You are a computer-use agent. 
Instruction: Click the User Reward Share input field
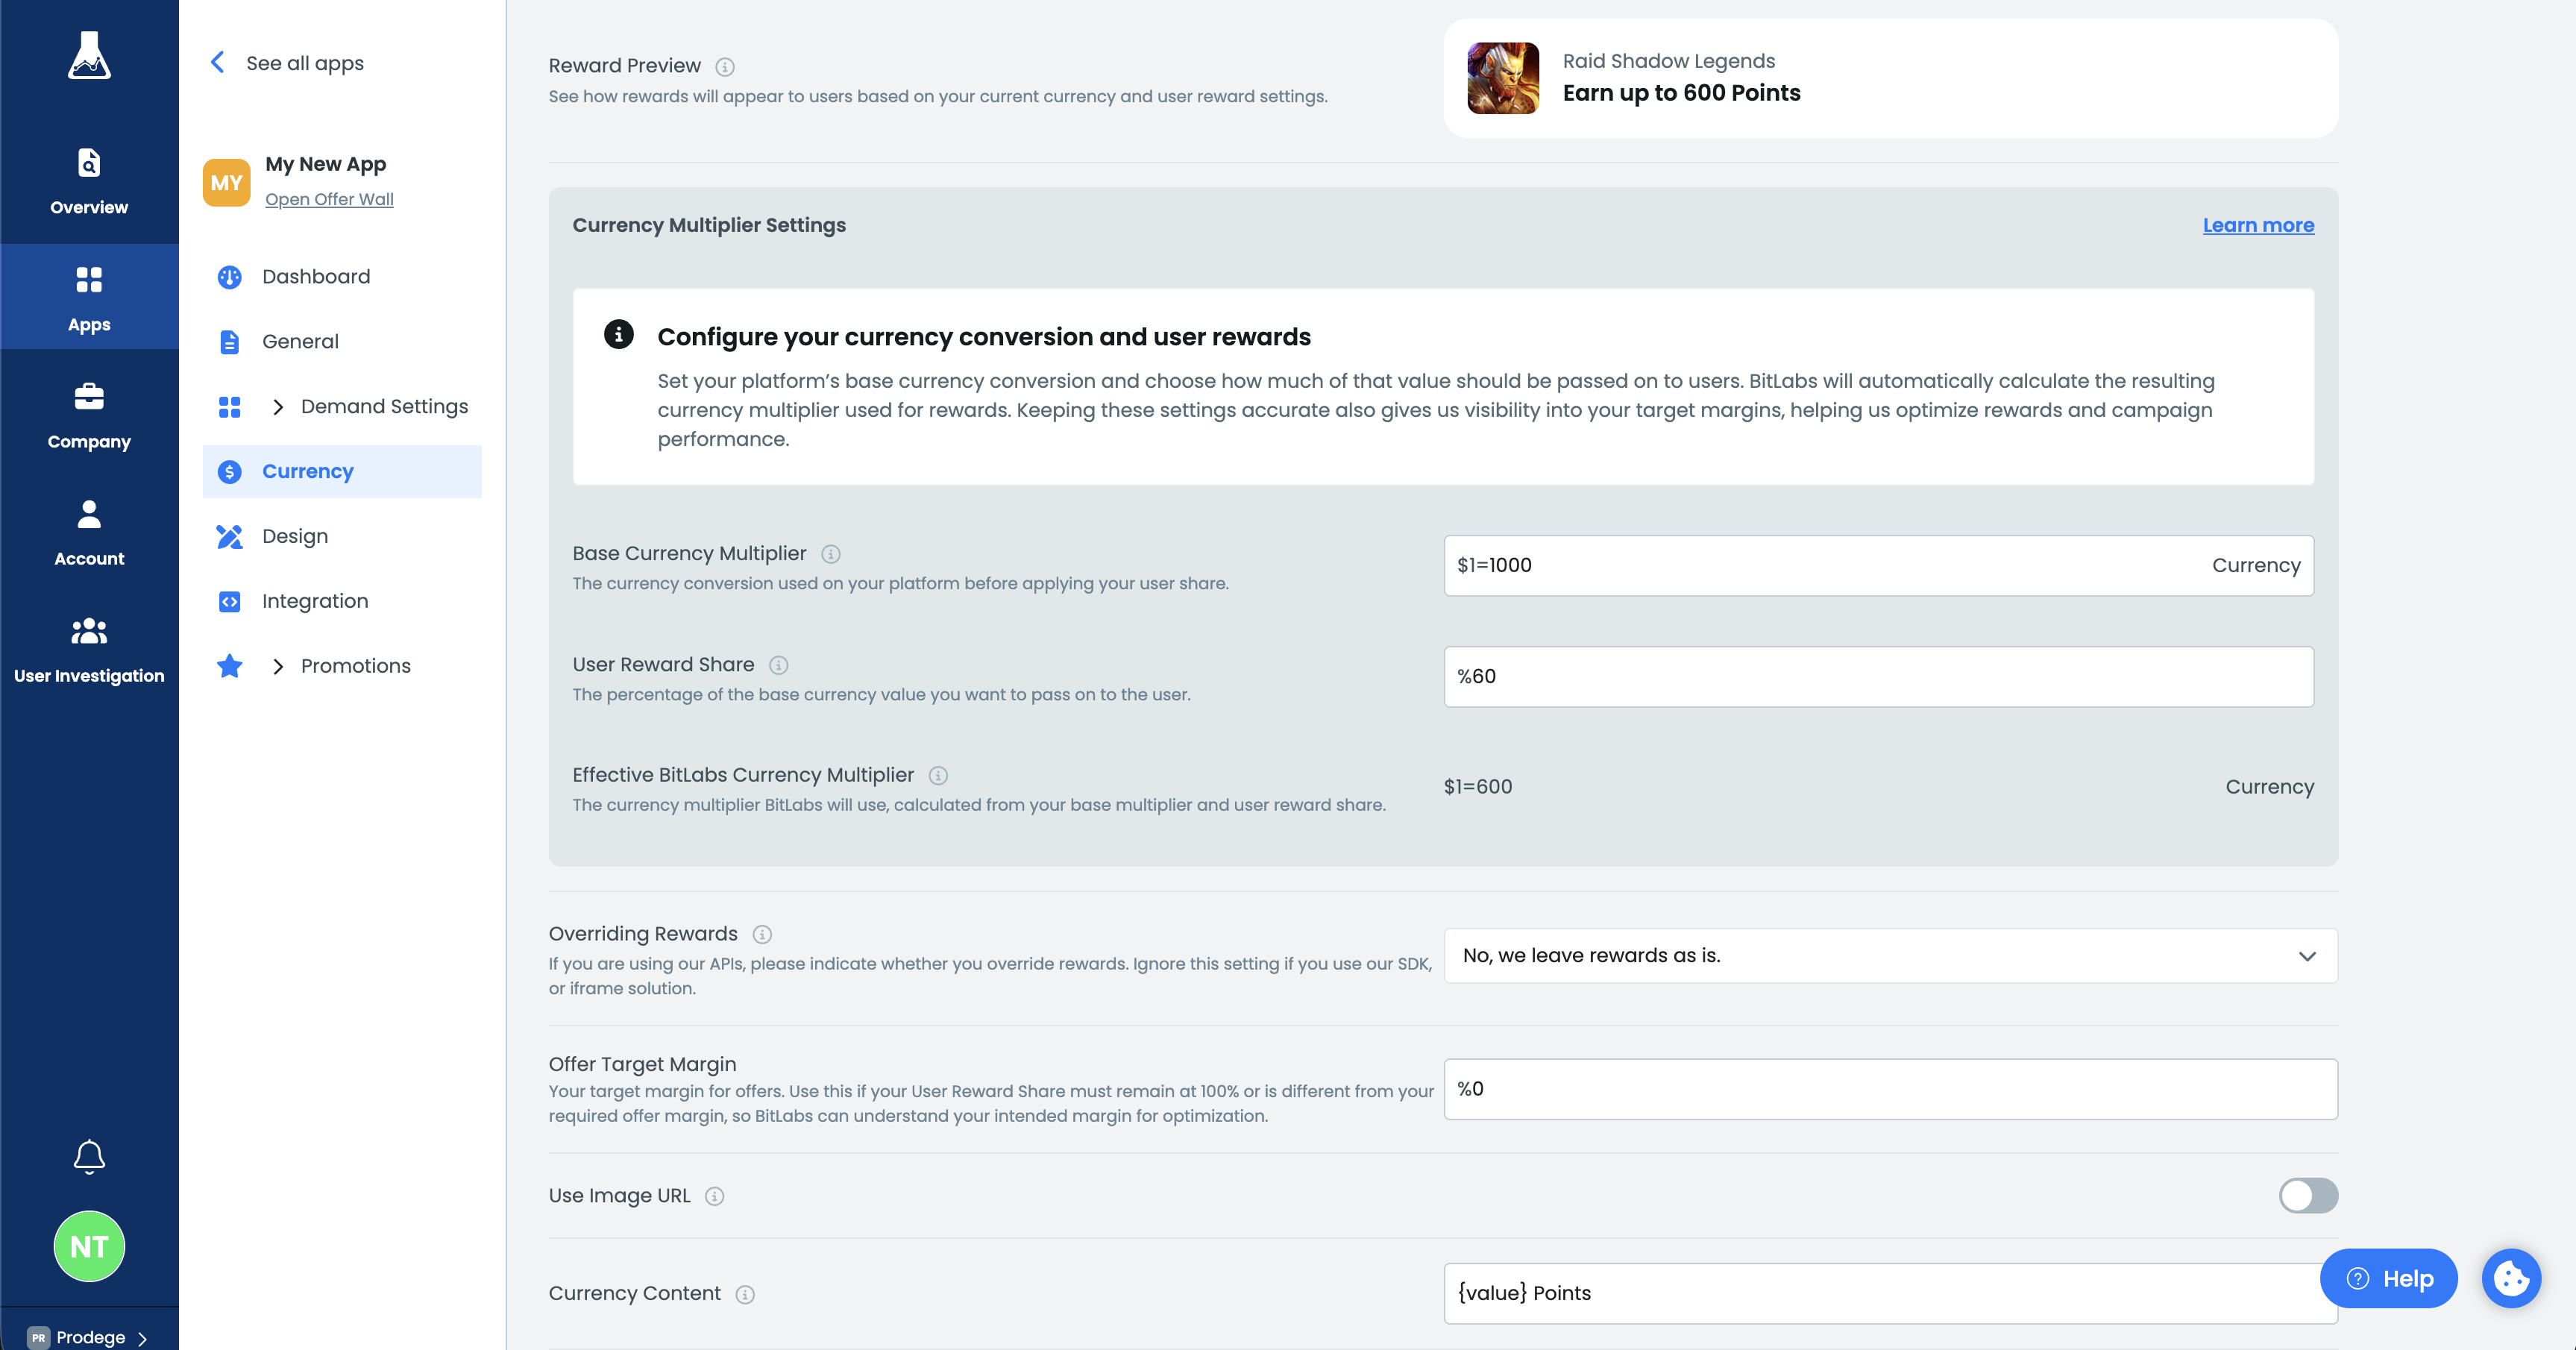point(1878,676)
